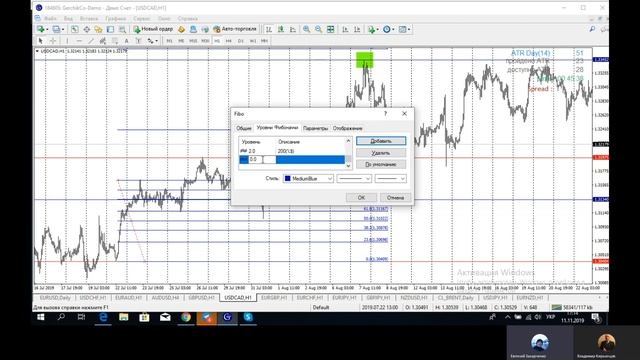Open the Templates dropdown
Screen dimensions: 640x360
tap(404, 29)
